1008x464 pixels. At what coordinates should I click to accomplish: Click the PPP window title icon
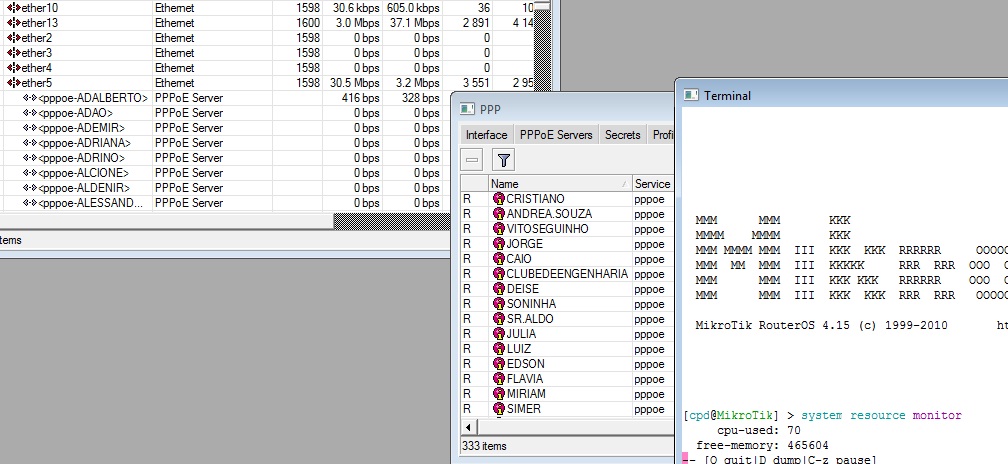468,109
